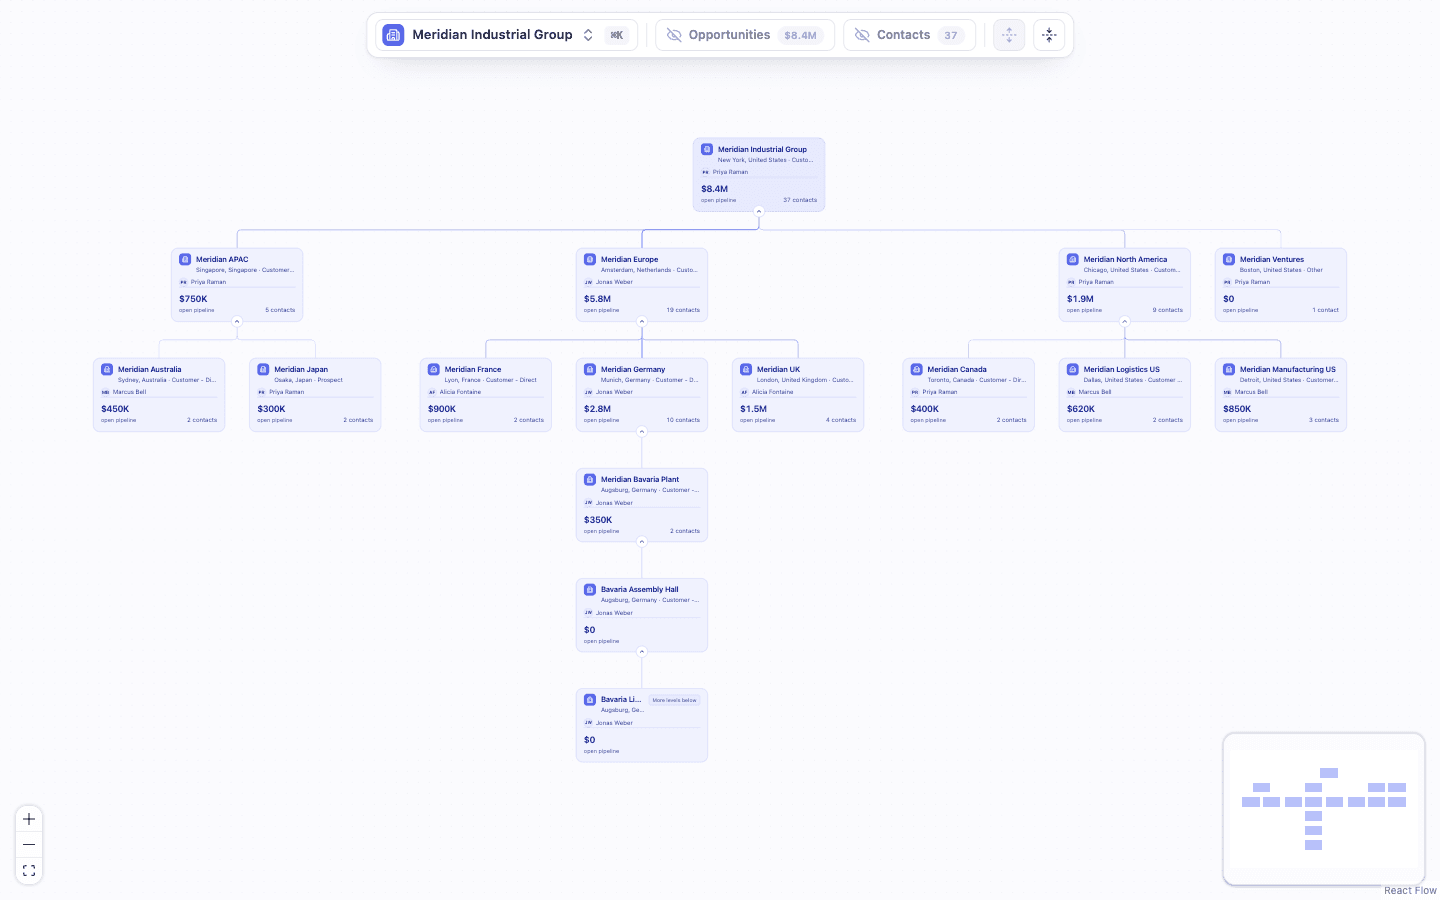Toggle Opportunities visibility with the eye icon

[674, 35]
